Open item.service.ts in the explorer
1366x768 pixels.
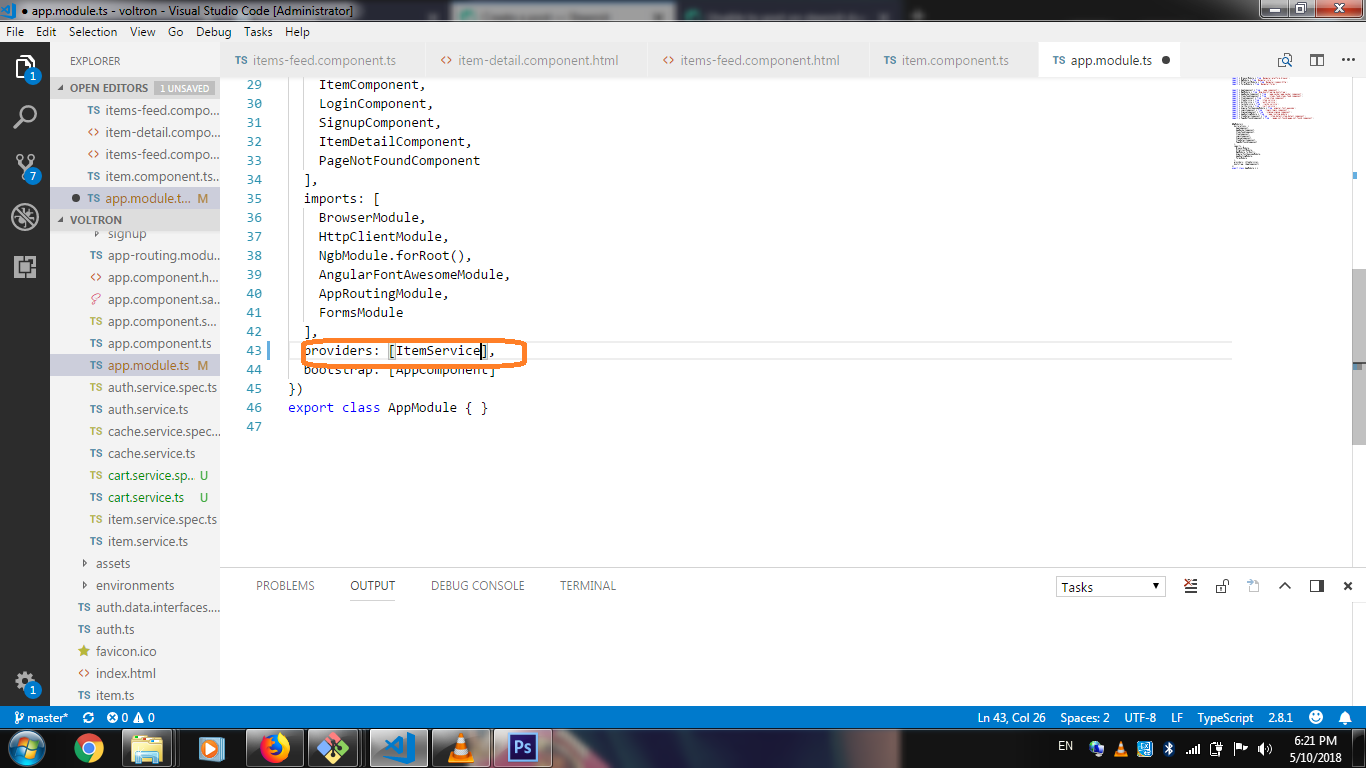[148, 541]
